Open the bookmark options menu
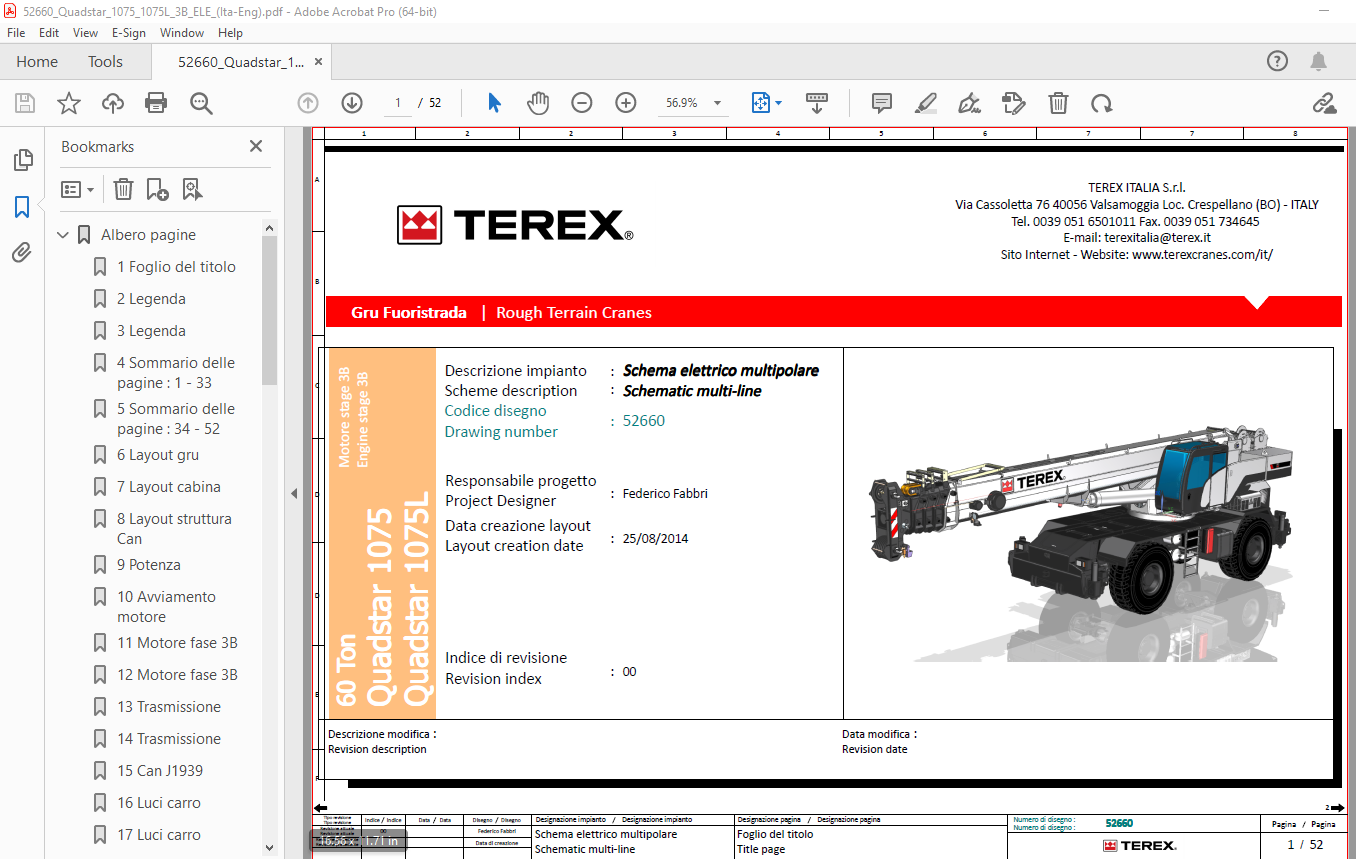1356x859 pixels. (x=78, y=189)
